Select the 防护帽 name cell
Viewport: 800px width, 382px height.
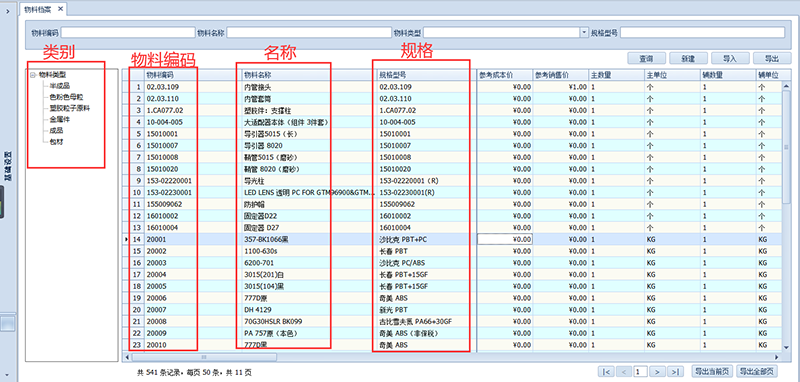(x=309, y=204)
